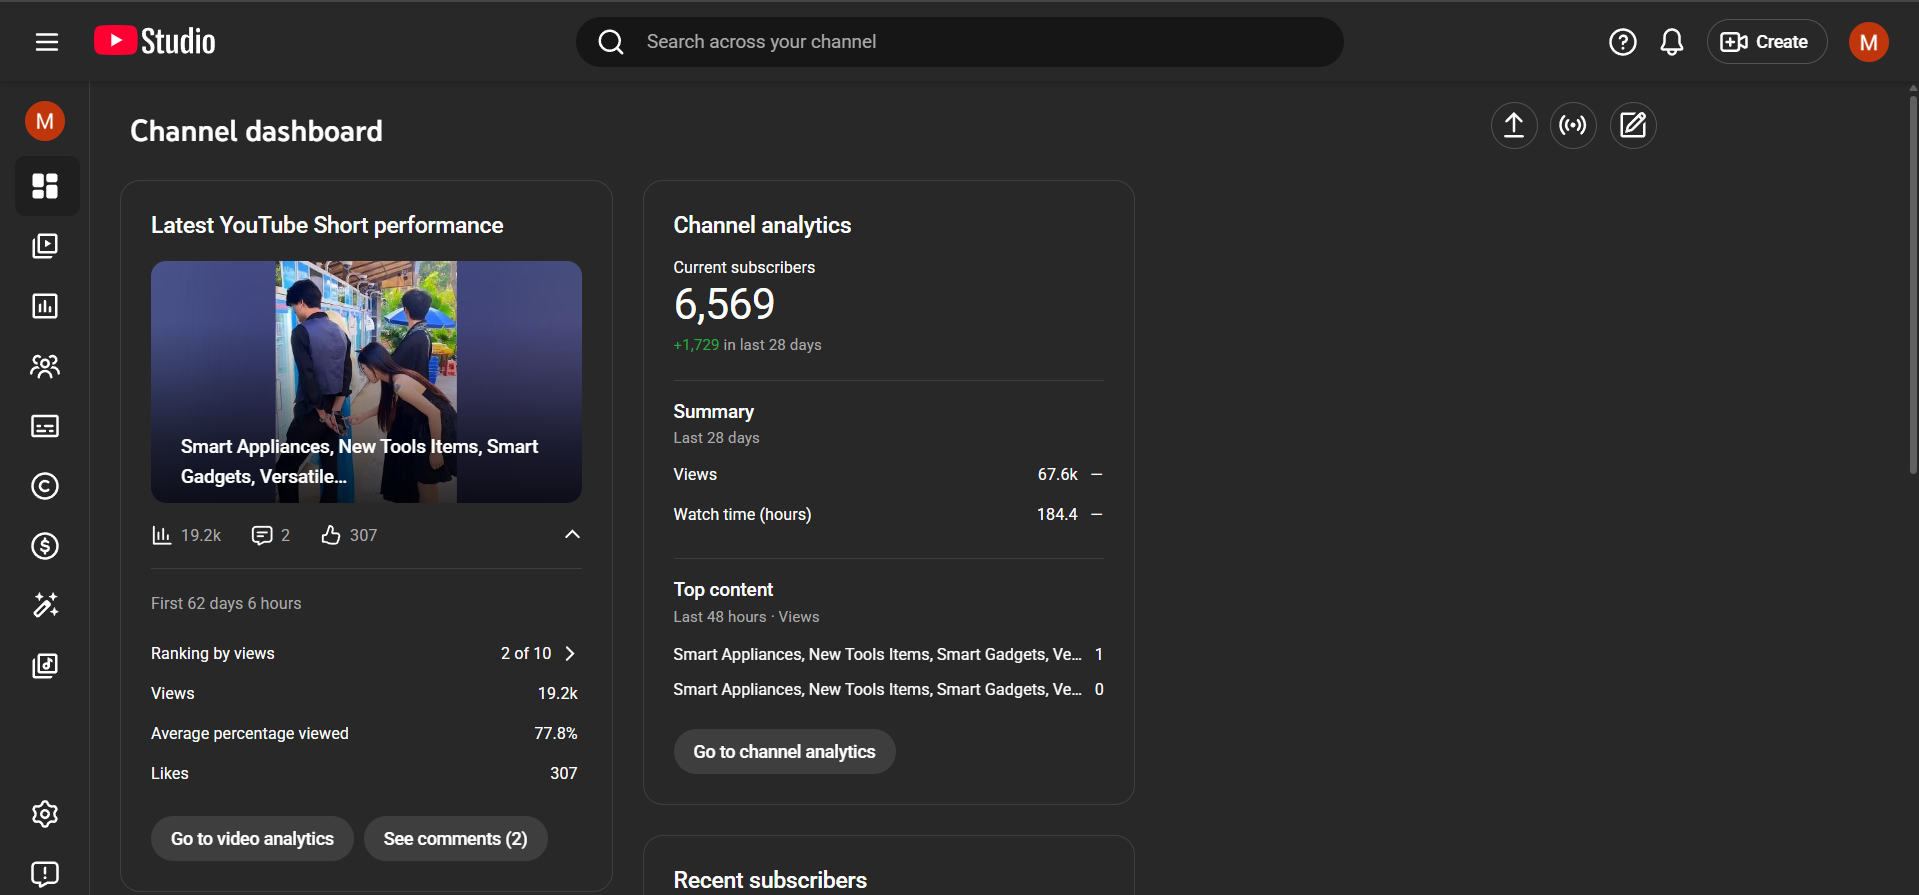
Task: Open the Audio library sidebar icon
Action: click(45, 666)
